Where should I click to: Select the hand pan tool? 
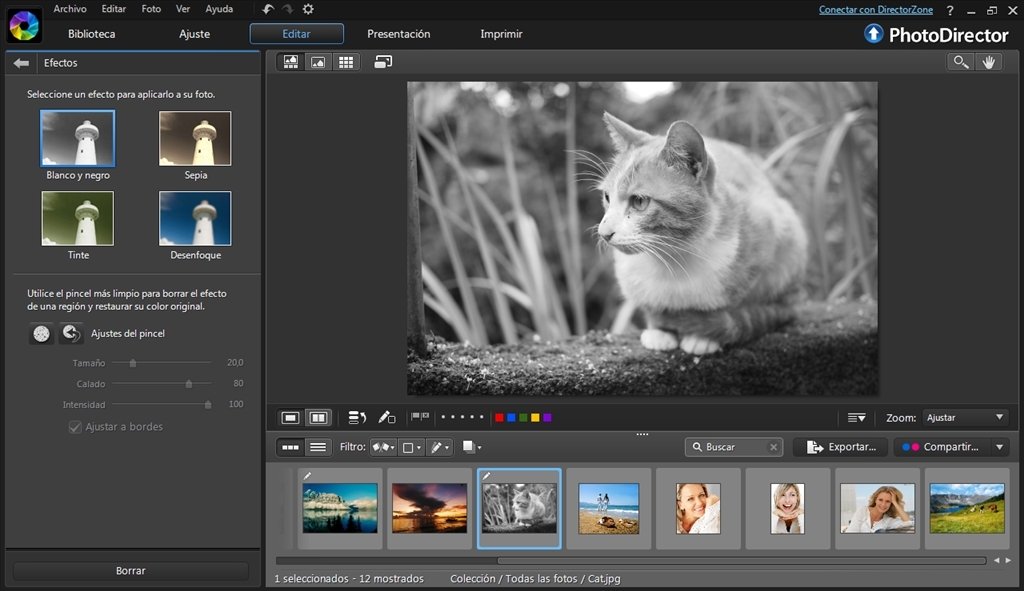pyautogui.click(x=989, y=62)
